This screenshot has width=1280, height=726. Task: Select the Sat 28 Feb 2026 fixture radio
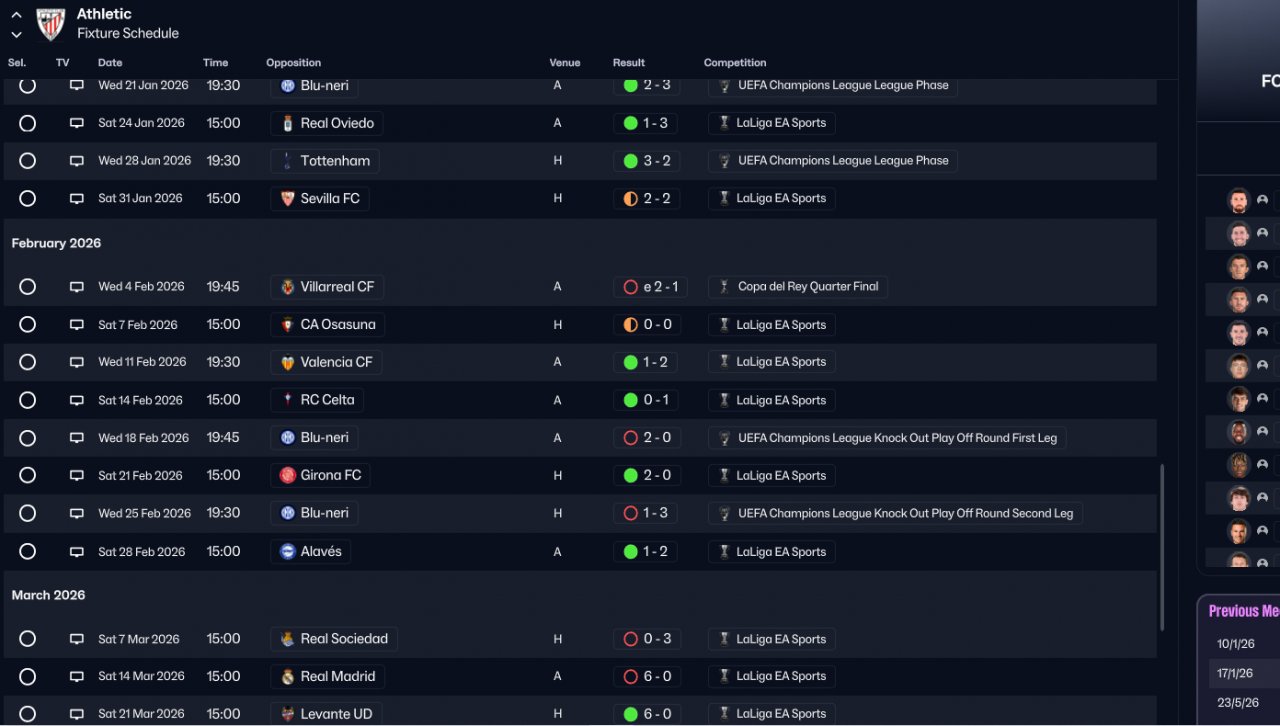[x=27, y=552]
